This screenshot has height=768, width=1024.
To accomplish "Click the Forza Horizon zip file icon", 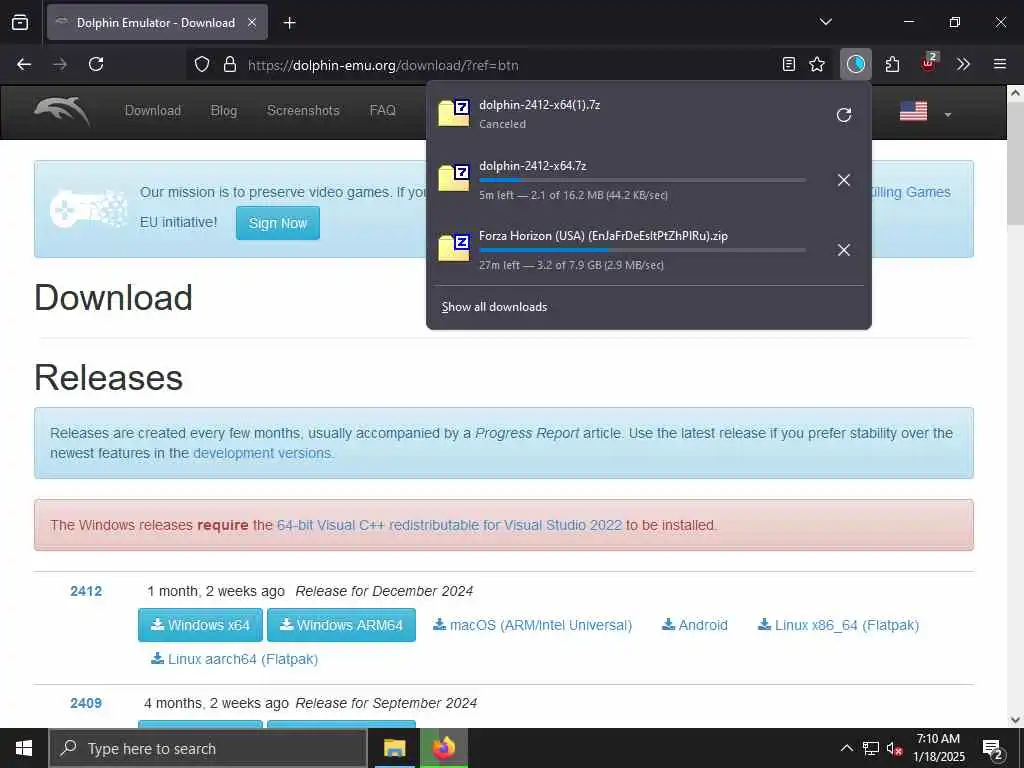I will click(454, 248).
